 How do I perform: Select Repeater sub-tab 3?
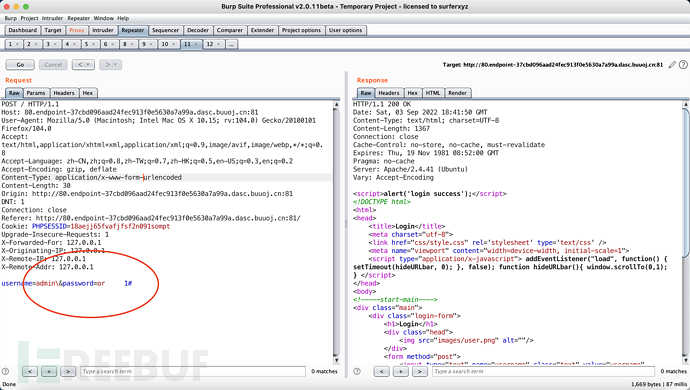click(x=51, y=44)
